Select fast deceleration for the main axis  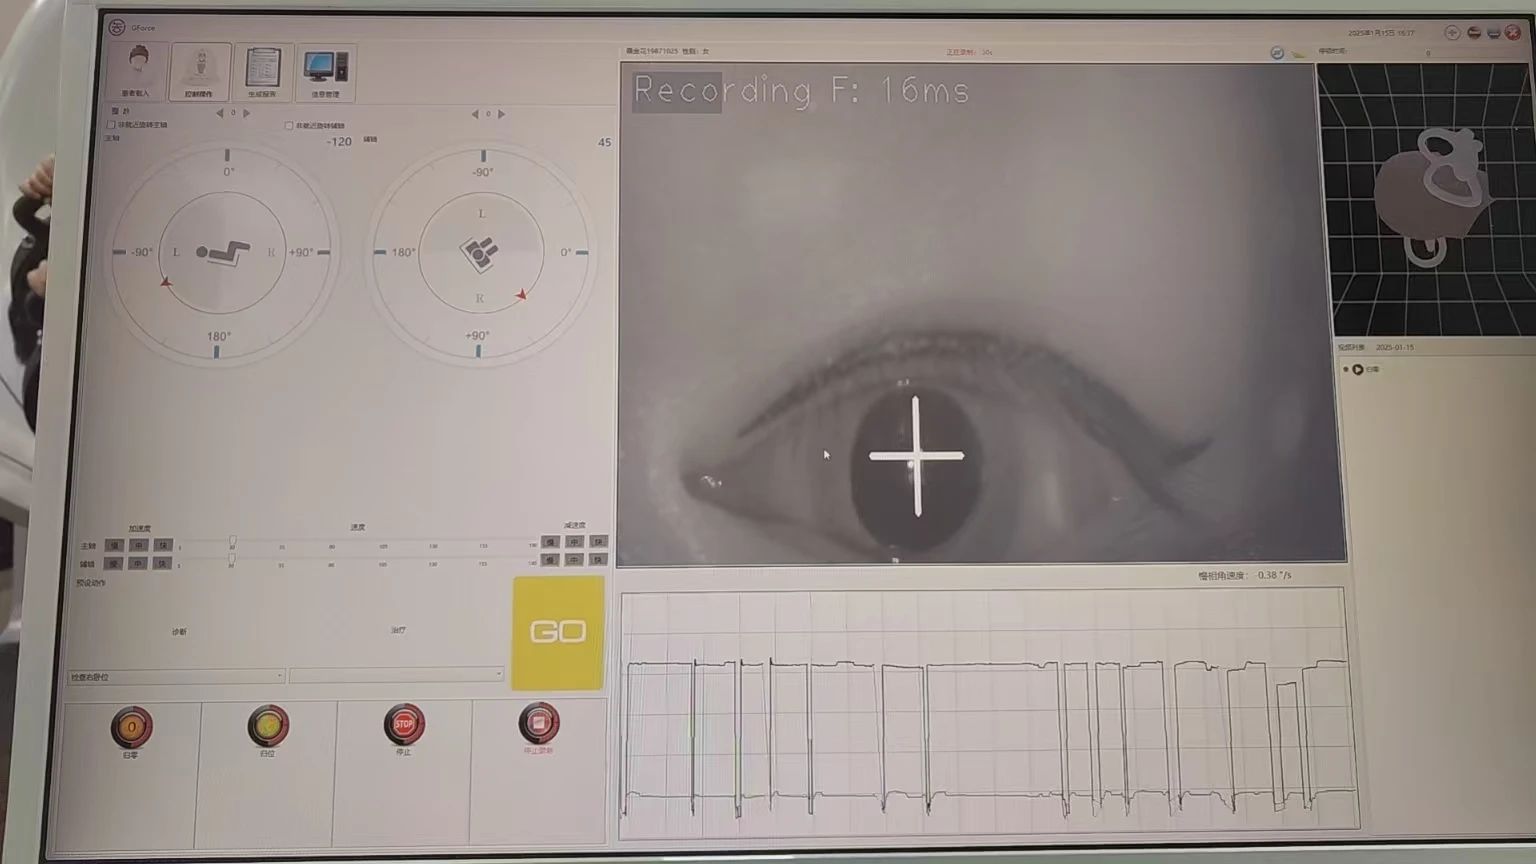pos(598,543)
